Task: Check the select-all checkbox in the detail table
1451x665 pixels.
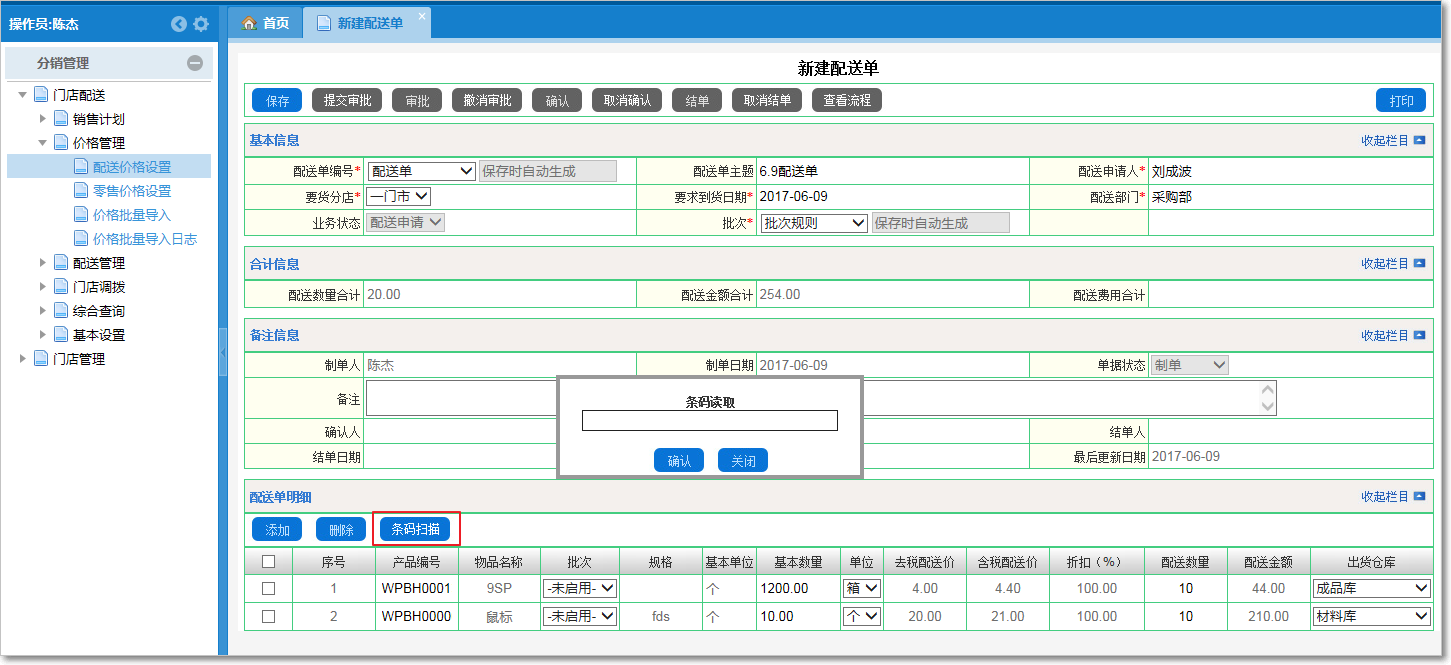Action: pos(267,560)
